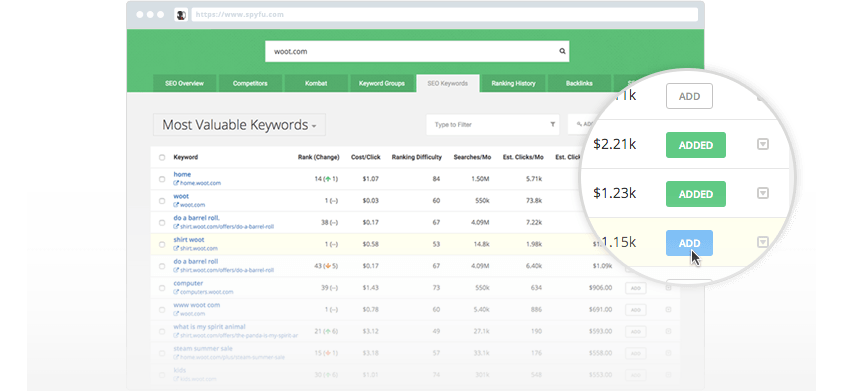
Task: Switch to Competitors tab
Action: pyautogui.click(x=250, y=83)
